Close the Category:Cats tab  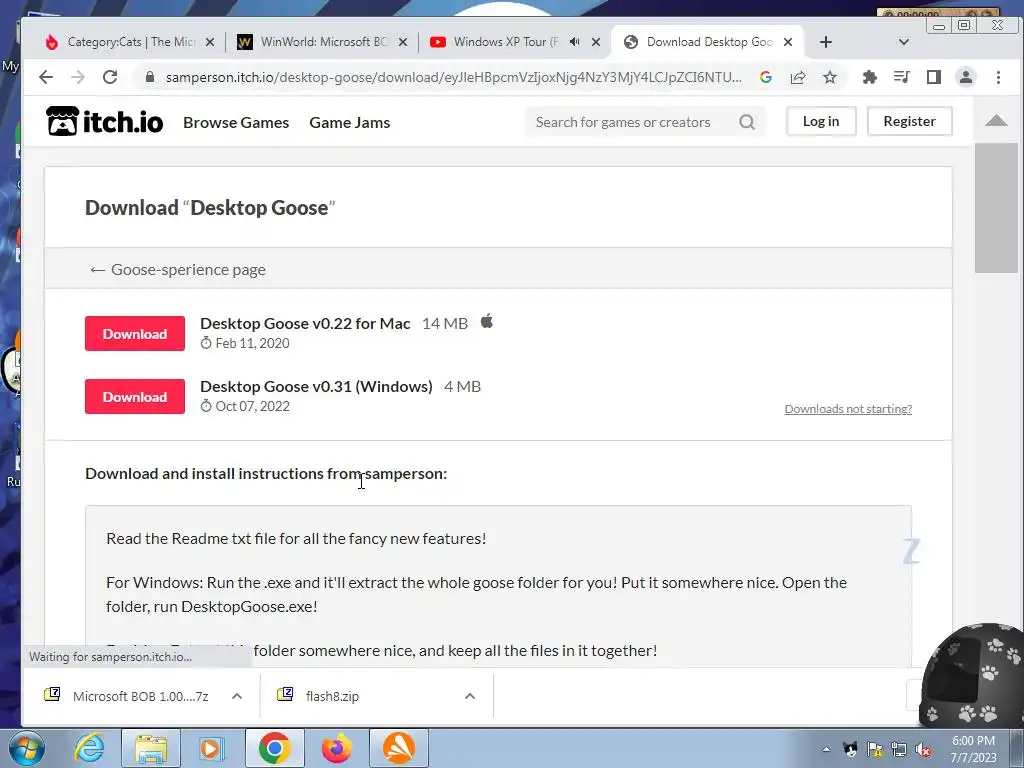click(x=210, y=42)
